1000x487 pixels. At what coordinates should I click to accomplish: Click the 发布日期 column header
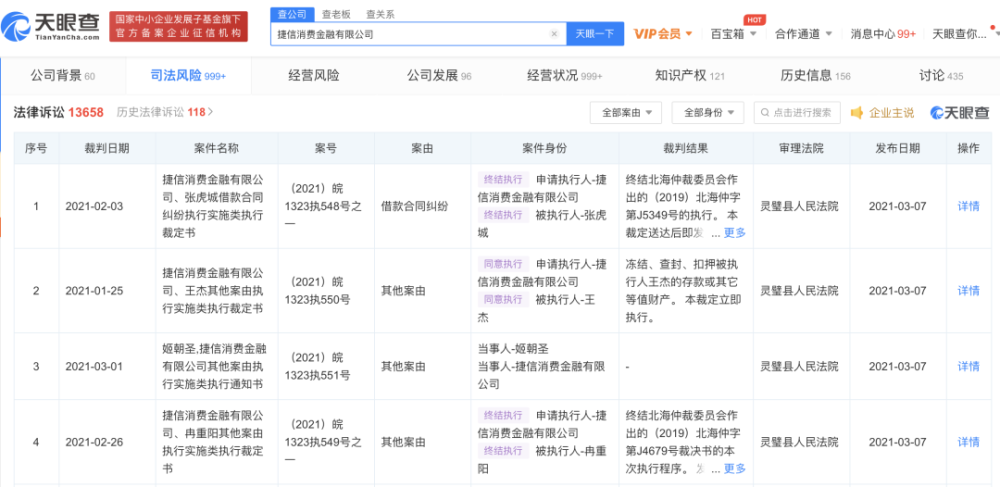pyautogui.click(x=897, y=149)
